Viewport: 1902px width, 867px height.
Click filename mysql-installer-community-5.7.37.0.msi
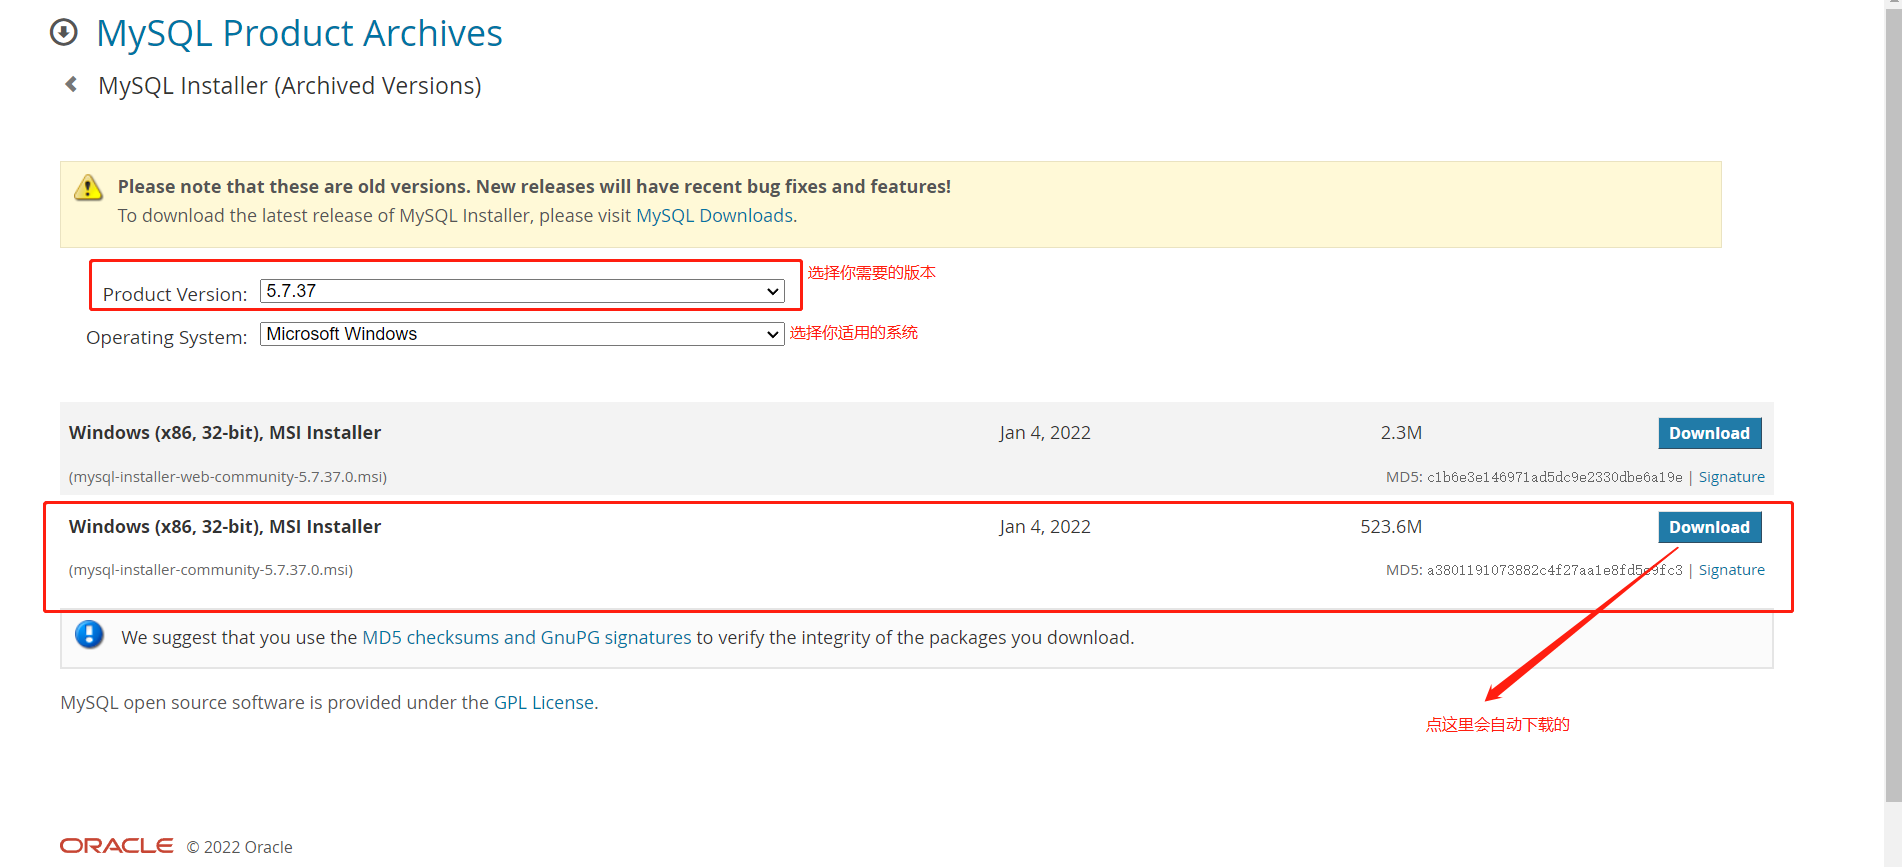point(210,570)
